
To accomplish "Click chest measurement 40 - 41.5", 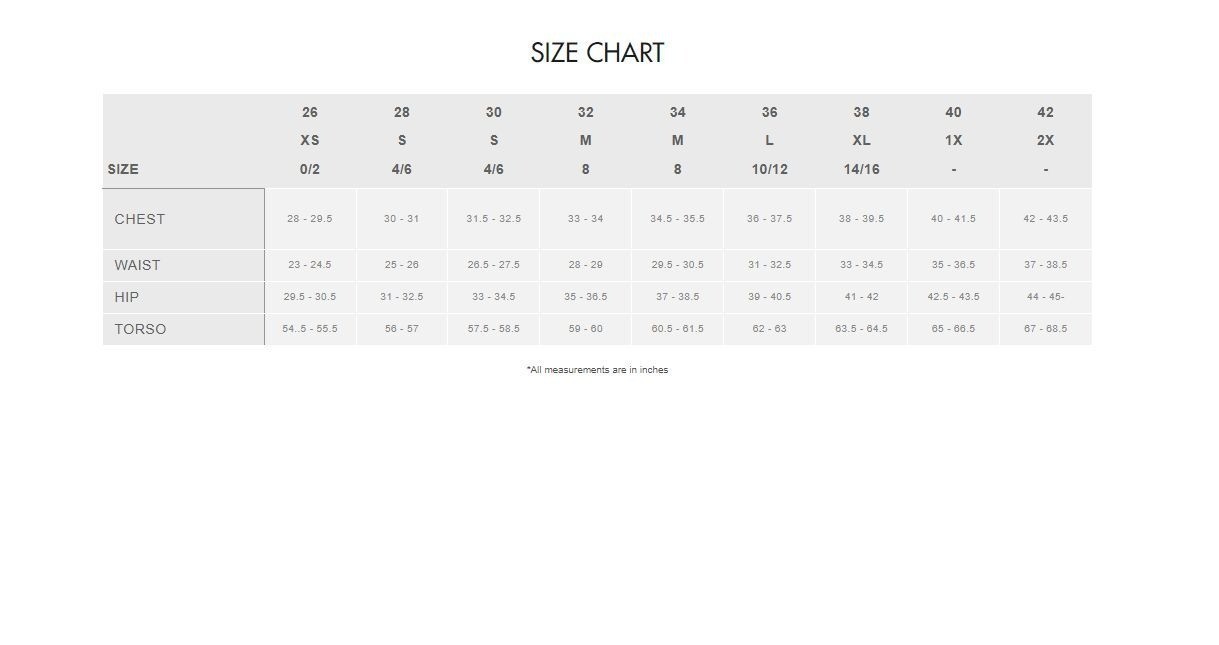I will click(953, 219).
